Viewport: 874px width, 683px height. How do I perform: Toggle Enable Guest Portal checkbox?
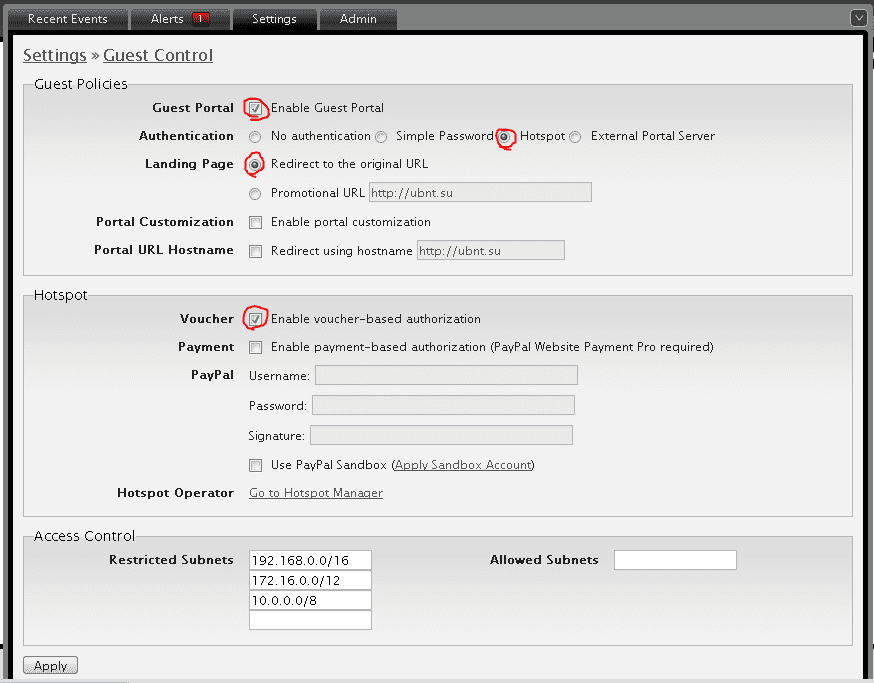(255, 108)
